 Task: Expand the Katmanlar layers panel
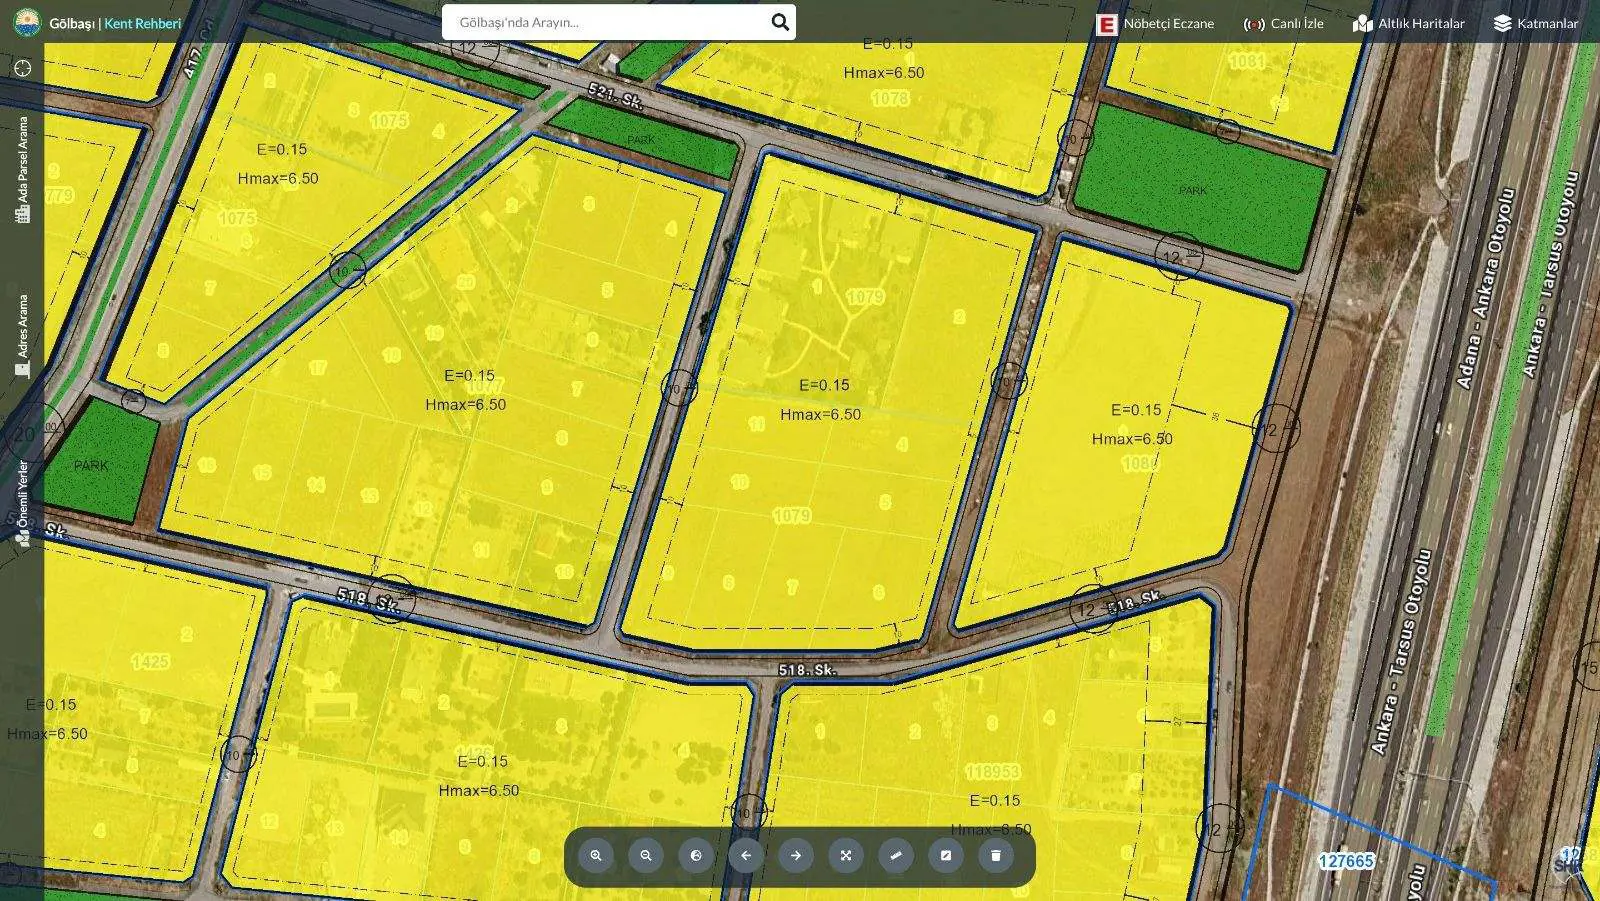tap(1536, 24)
